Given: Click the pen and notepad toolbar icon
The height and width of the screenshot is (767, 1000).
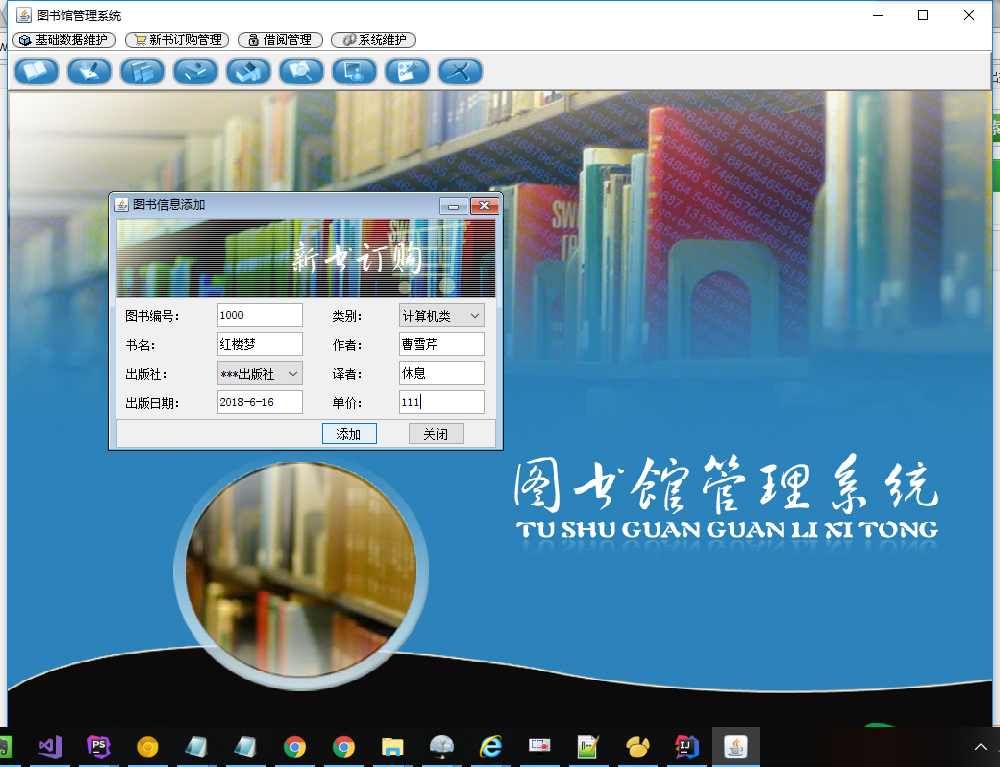Looking at the screenshot, I should click(90, 71).
